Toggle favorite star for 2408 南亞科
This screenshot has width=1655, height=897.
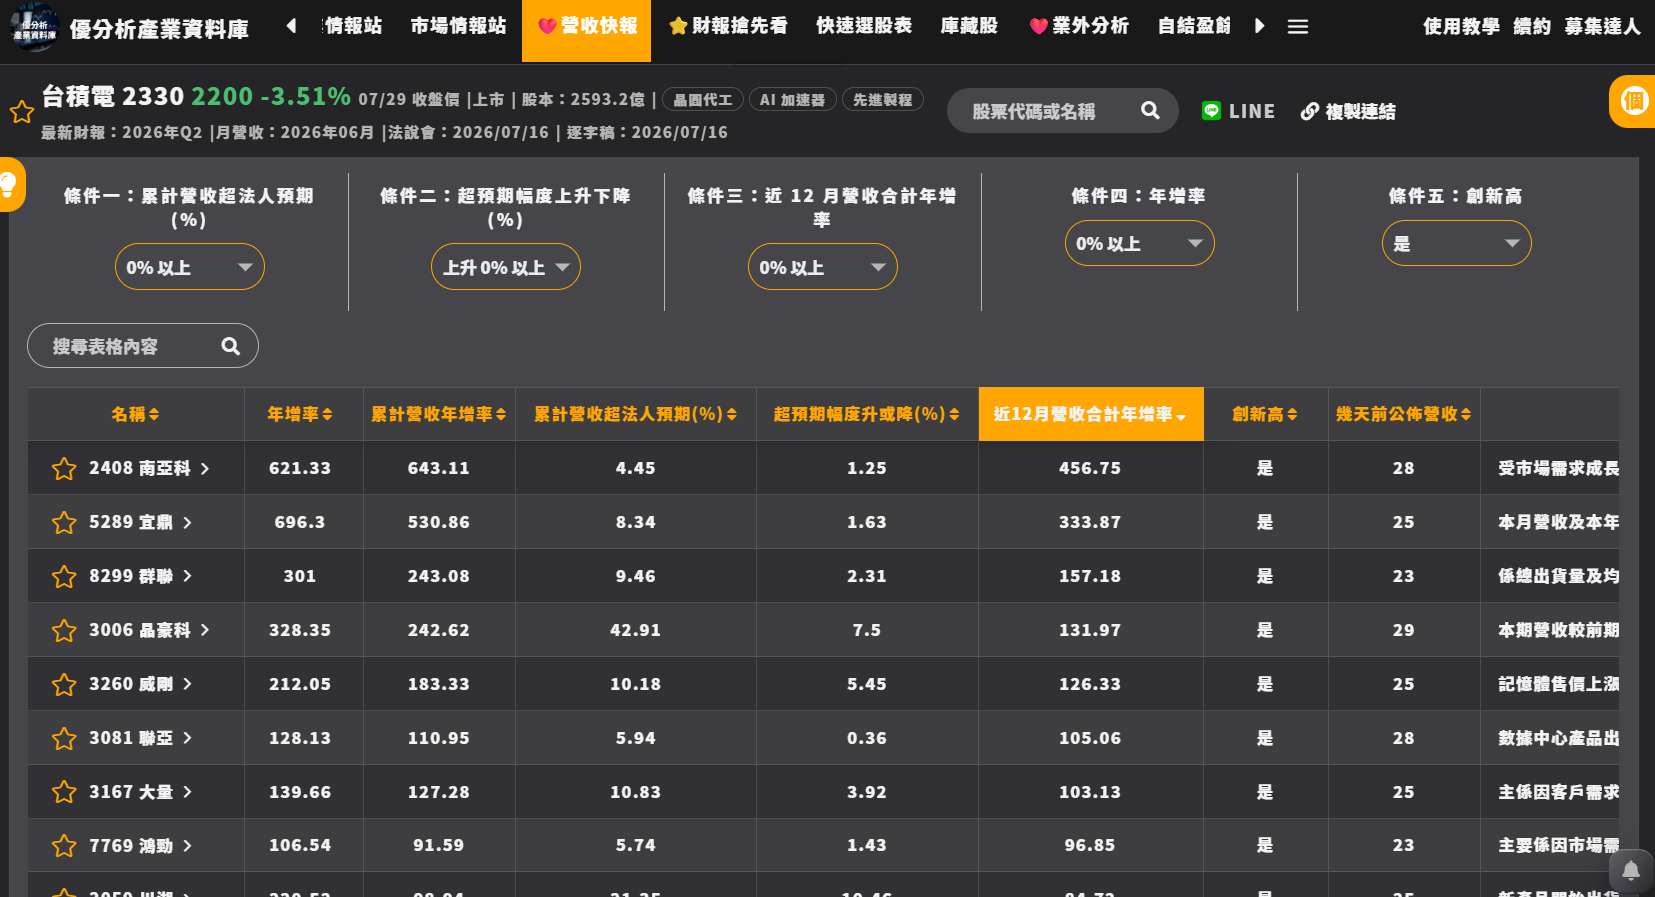(64, 468)
